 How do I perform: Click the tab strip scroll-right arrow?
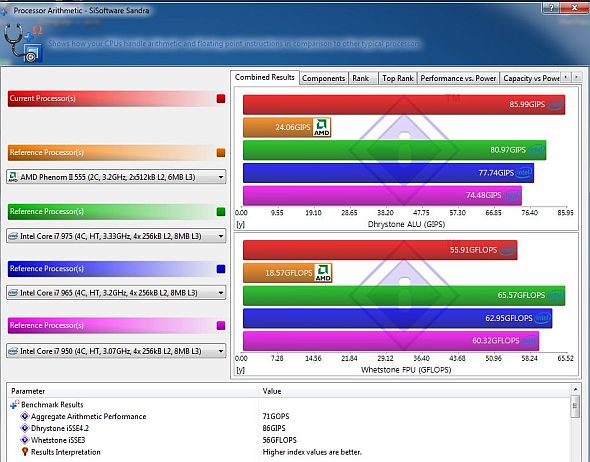coord(577,78)
